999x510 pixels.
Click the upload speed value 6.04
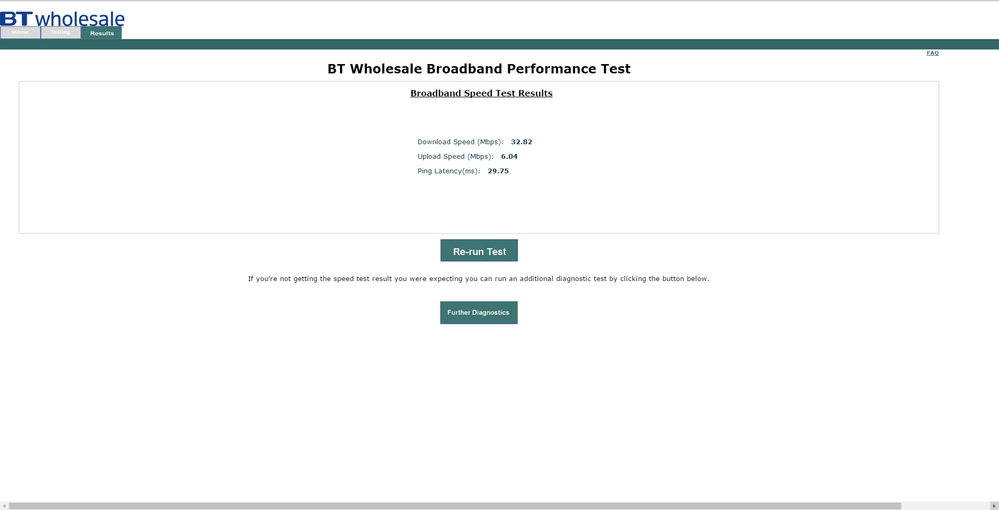(509, 156)
